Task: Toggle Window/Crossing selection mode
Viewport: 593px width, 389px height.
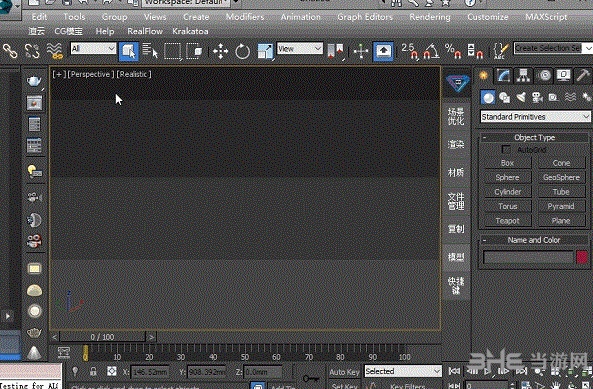Action: point(194,51)
